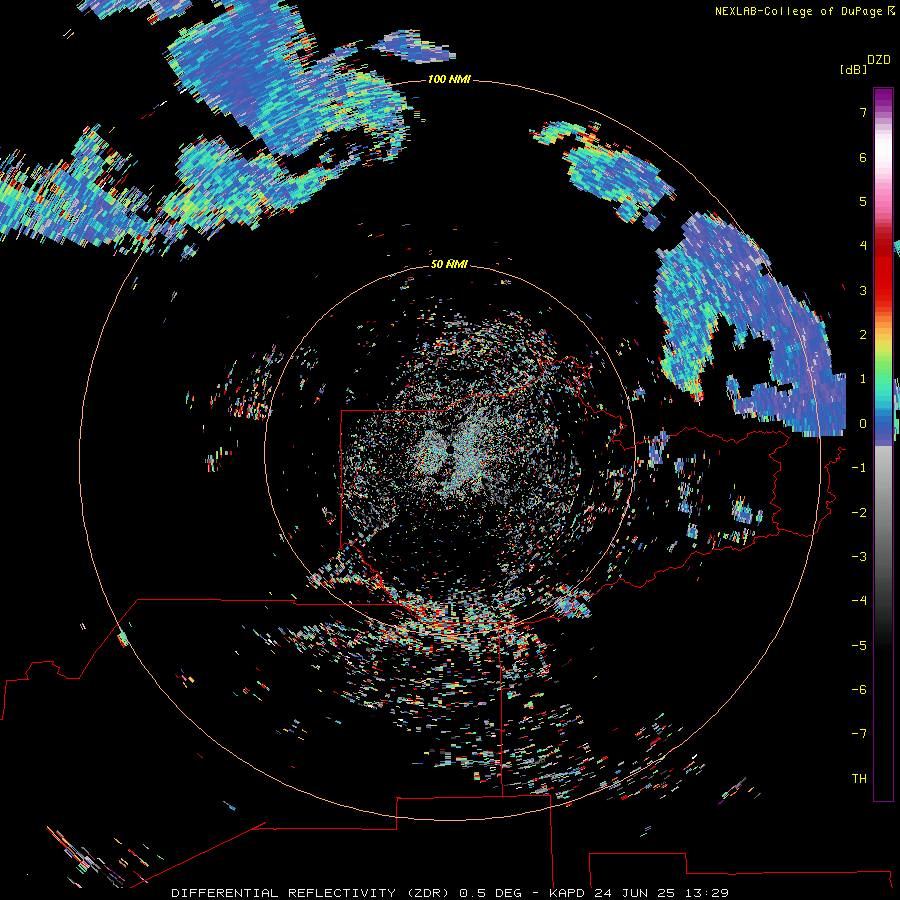Screen dimensions: 900x900
Task: Click the 24 JUN 25 date text
Action: tap(635, 893)
